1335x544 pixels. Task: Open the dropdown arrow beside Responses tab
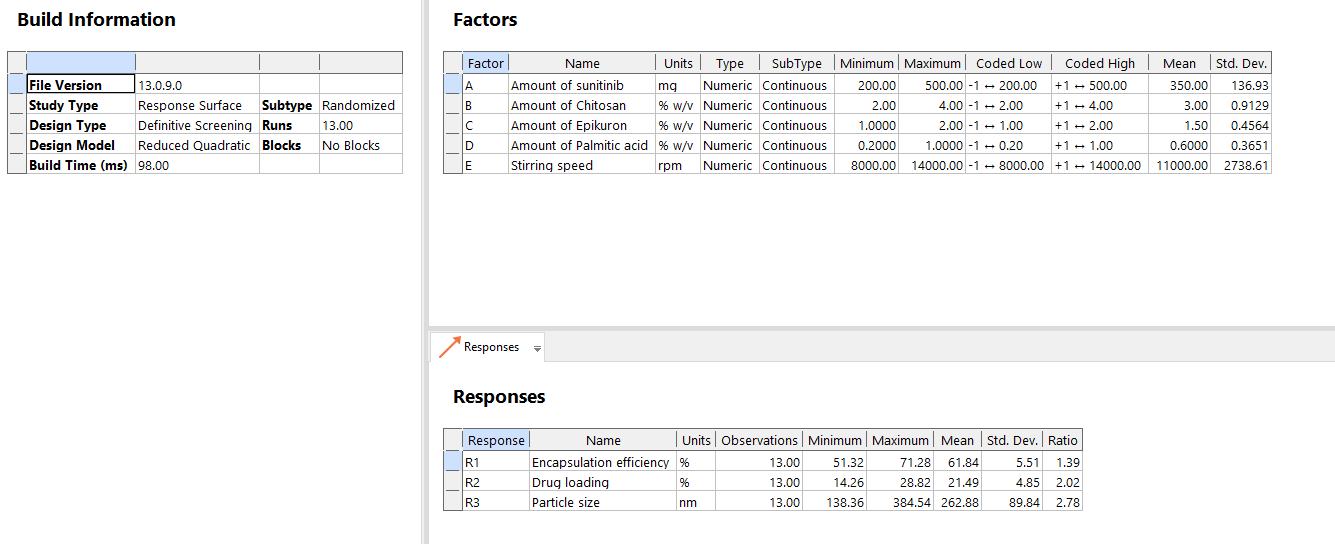537,349
